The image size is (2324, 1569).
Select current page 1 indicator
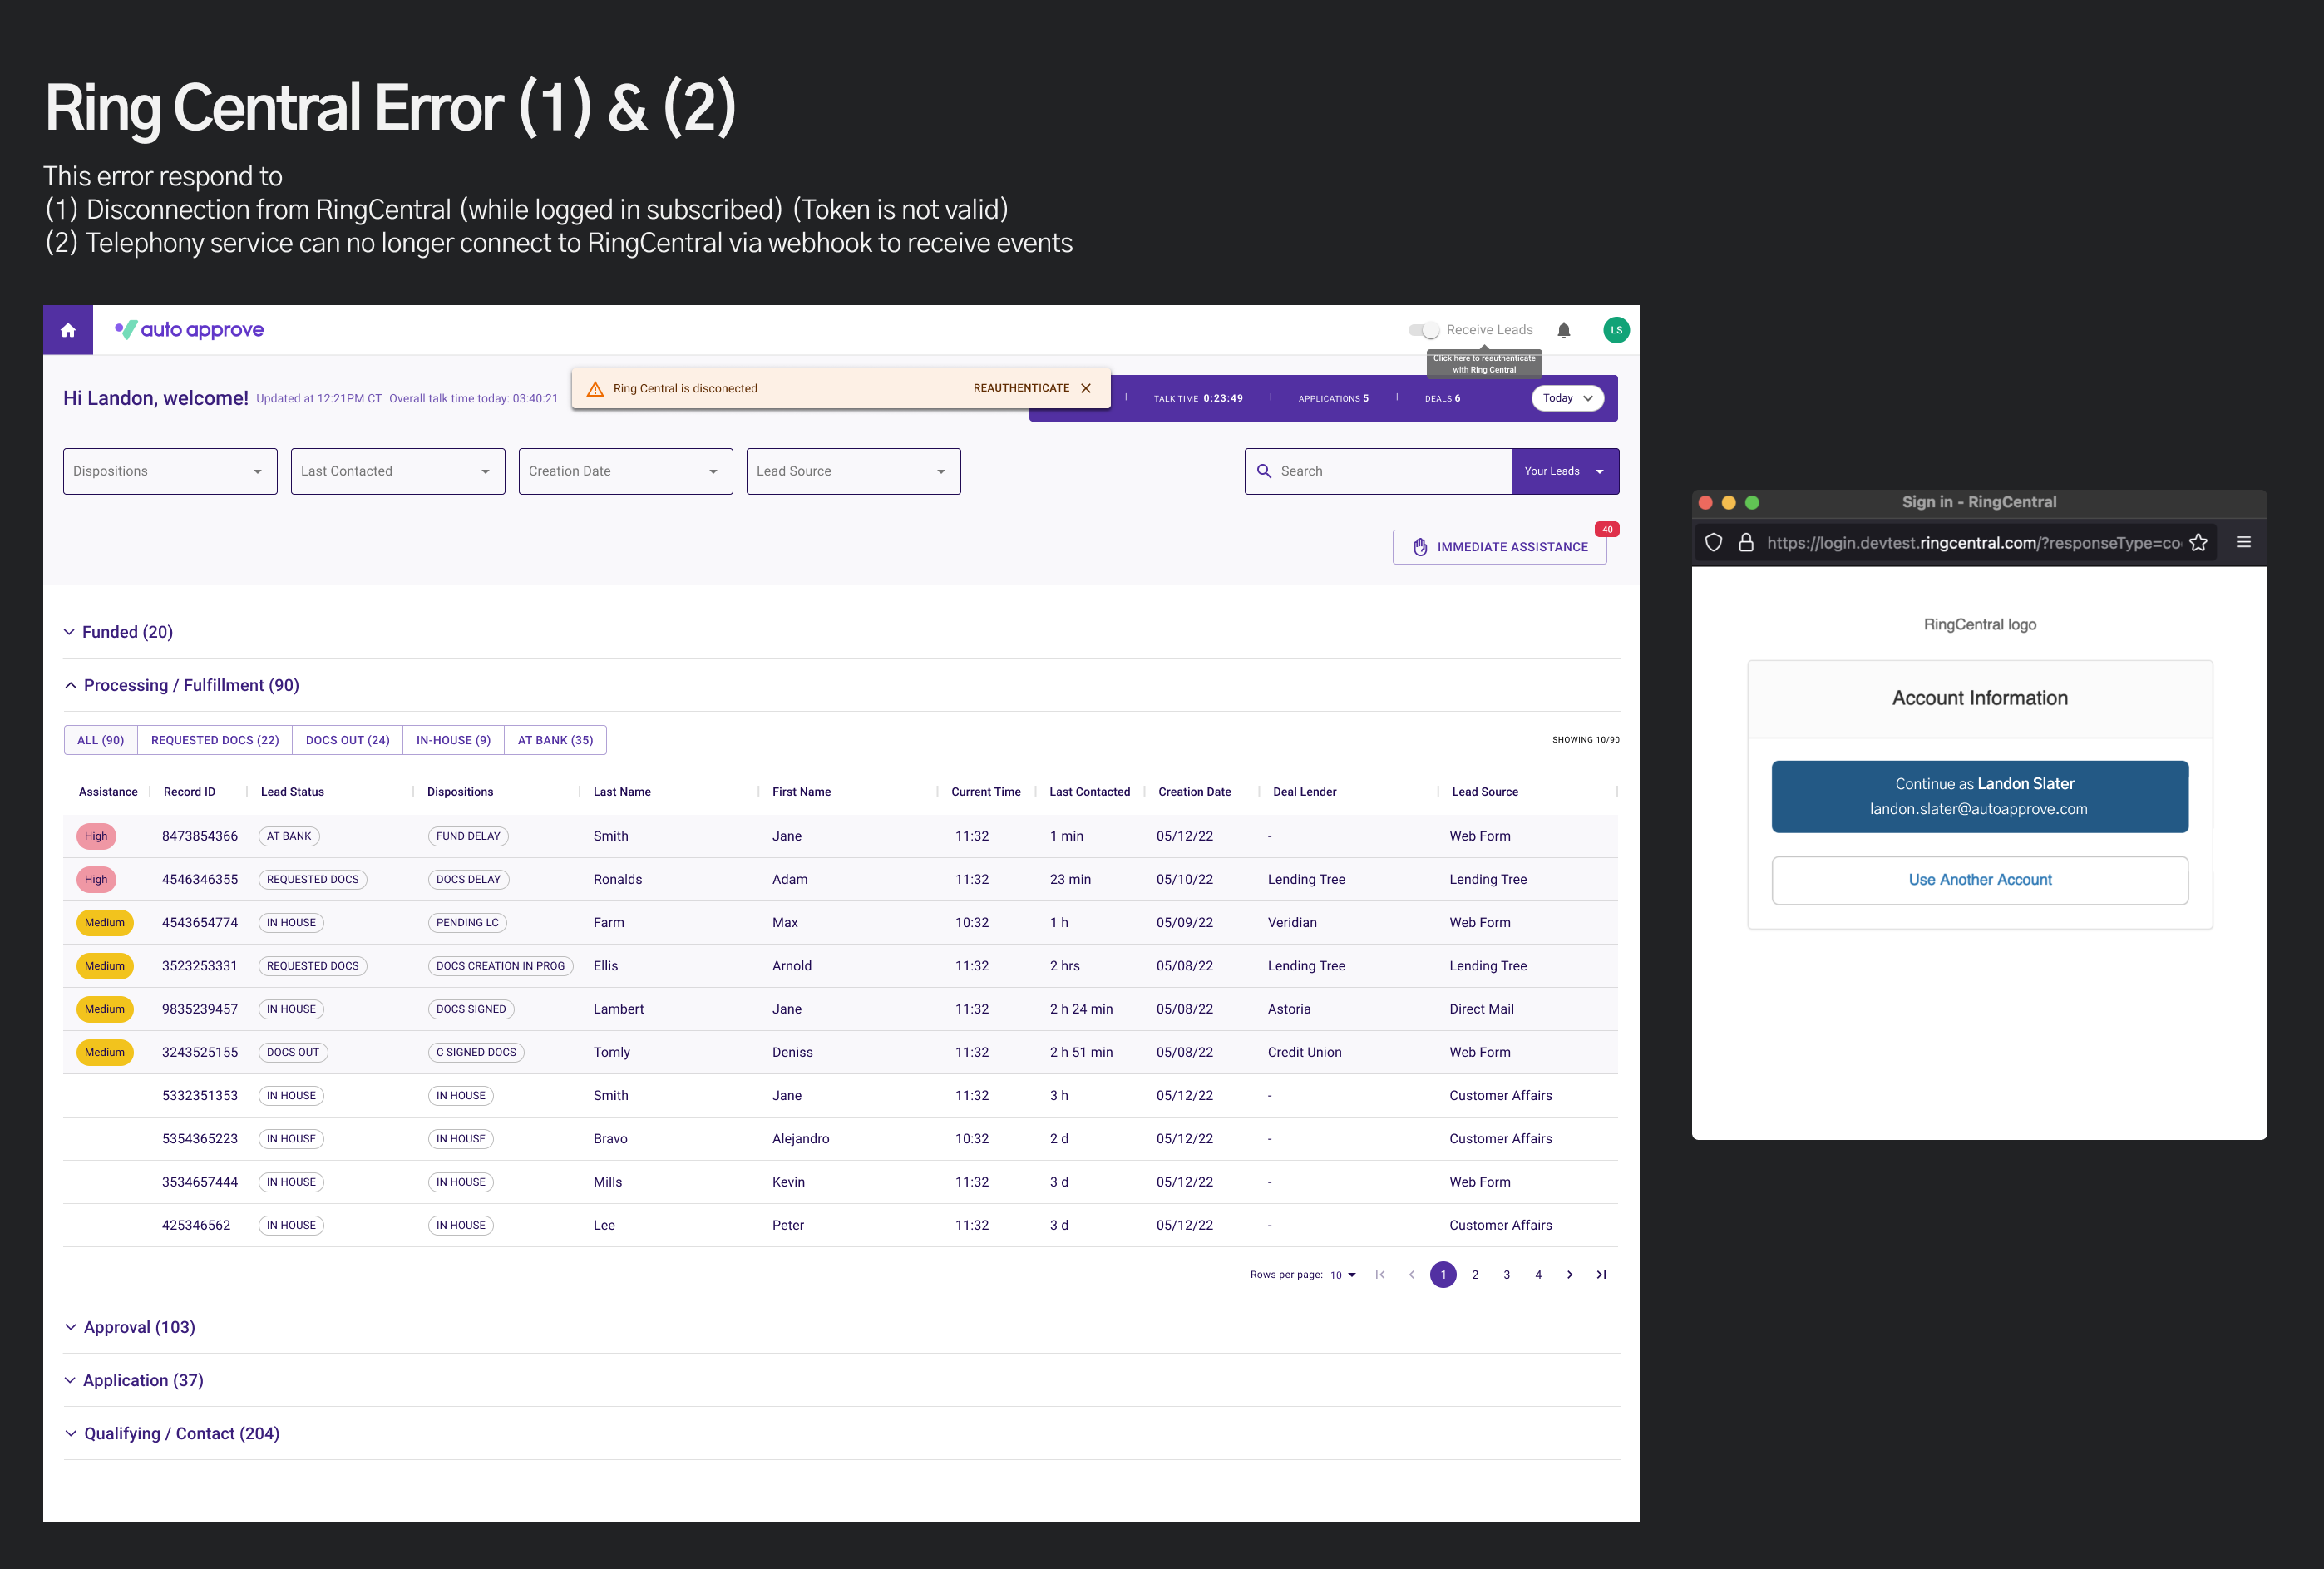pyautogui.click(x=1443, y=1275)
